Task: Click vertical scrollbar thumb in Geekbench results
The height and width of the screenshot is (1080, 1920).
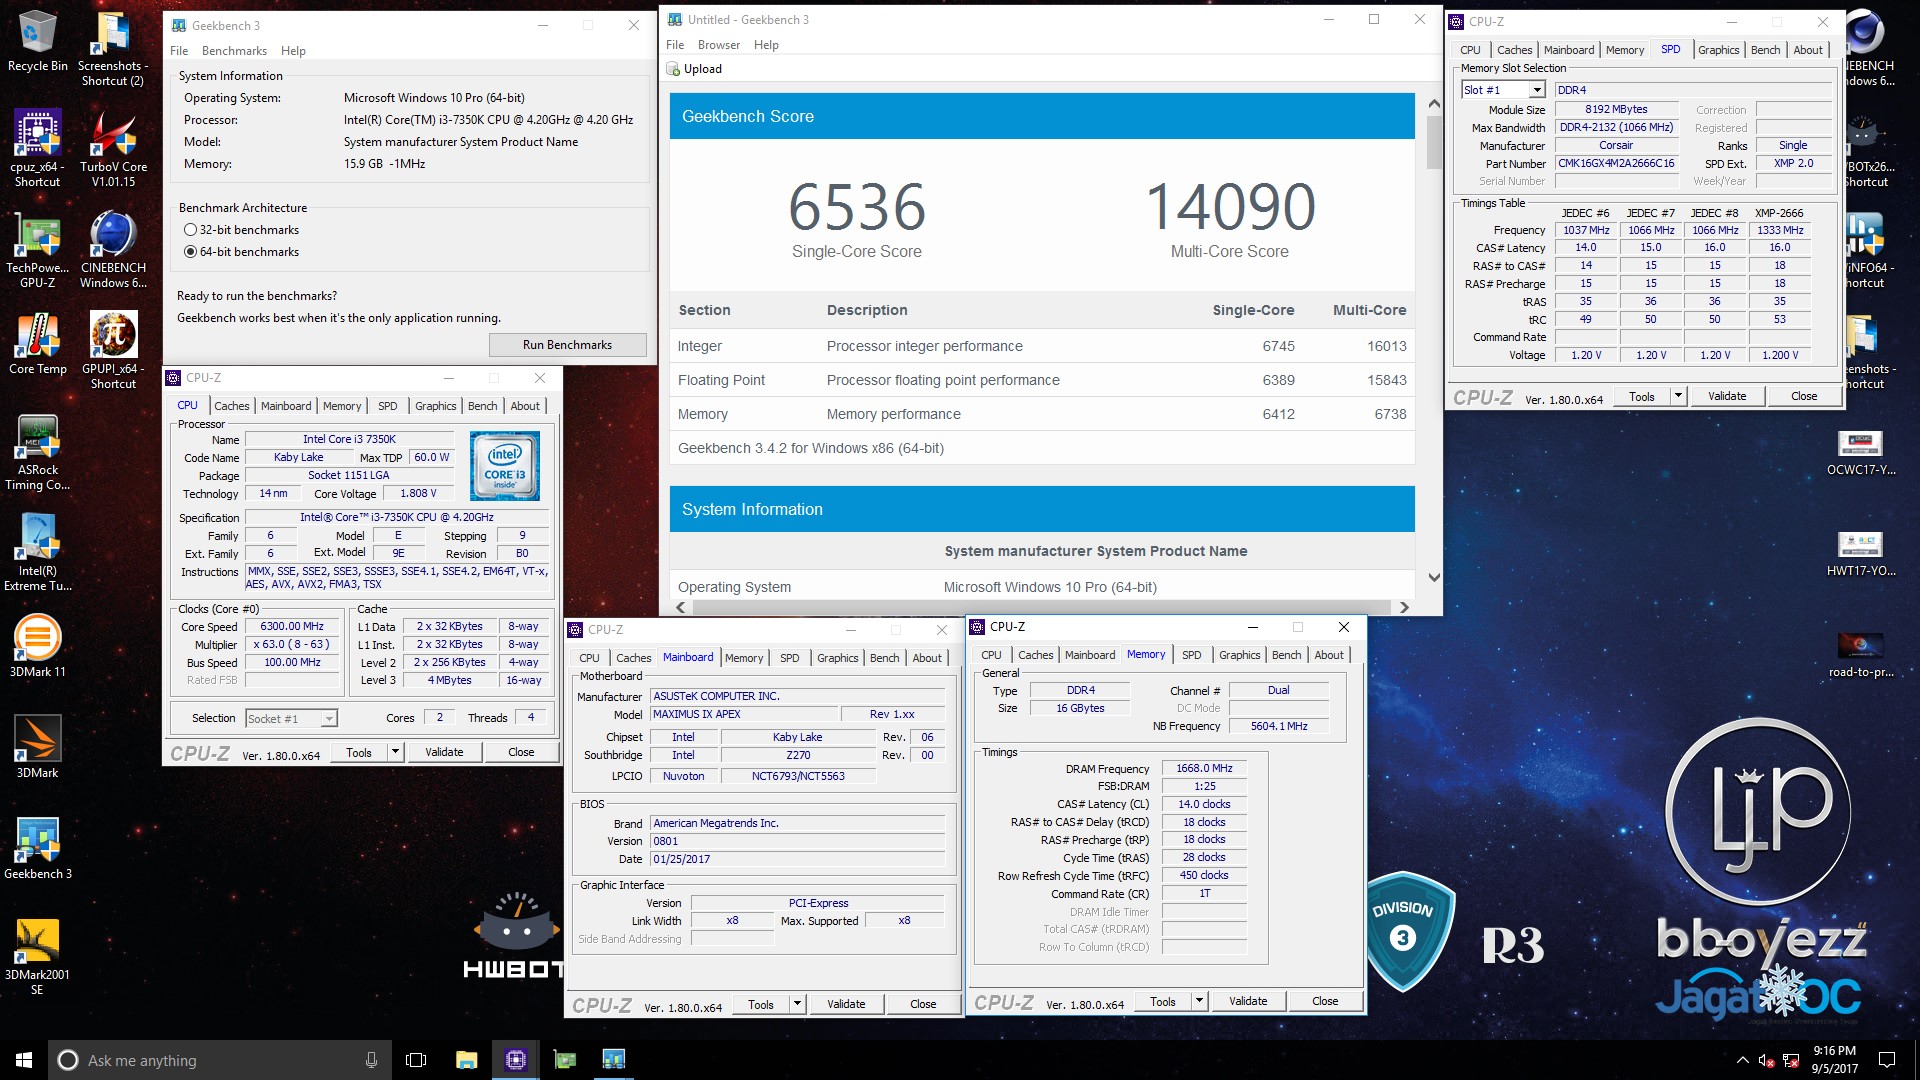Action: pos(1433,141)
